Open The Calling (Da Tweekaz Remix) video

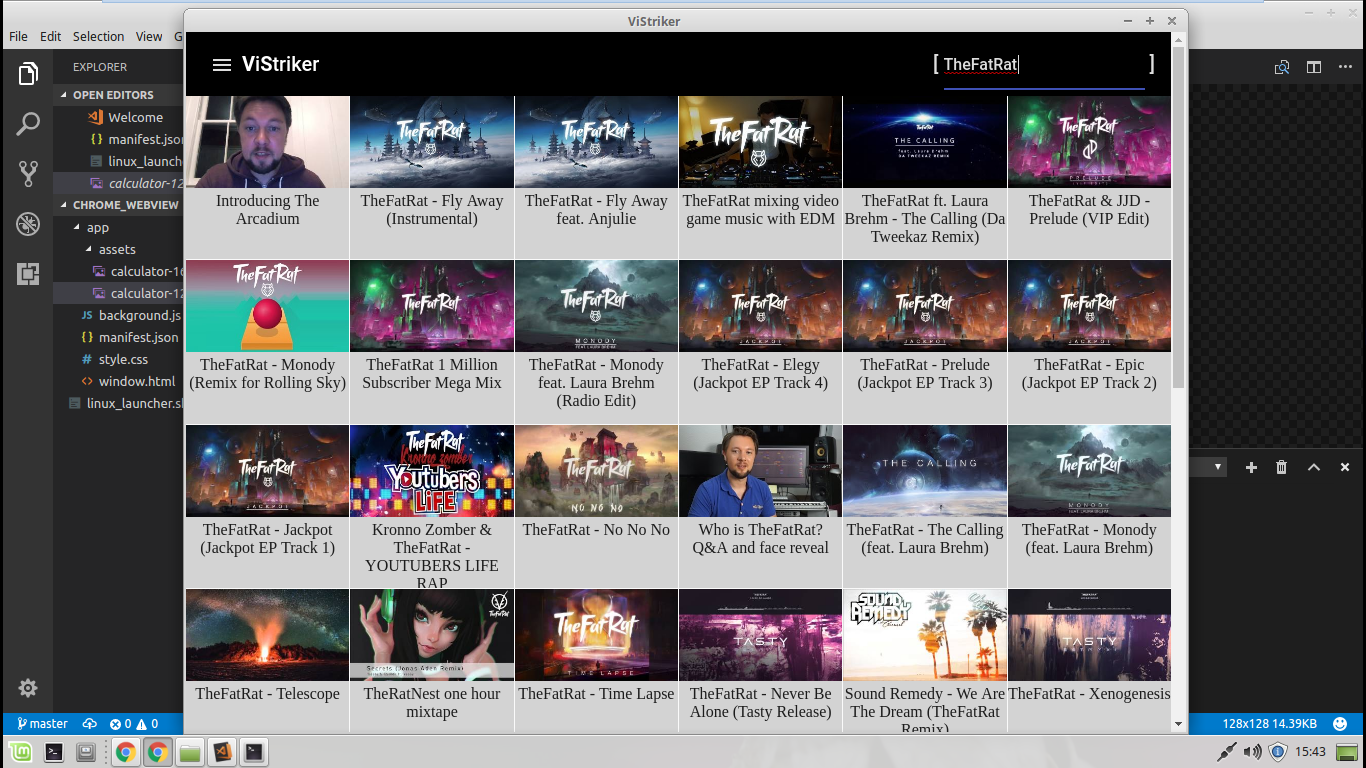[924, 142]
